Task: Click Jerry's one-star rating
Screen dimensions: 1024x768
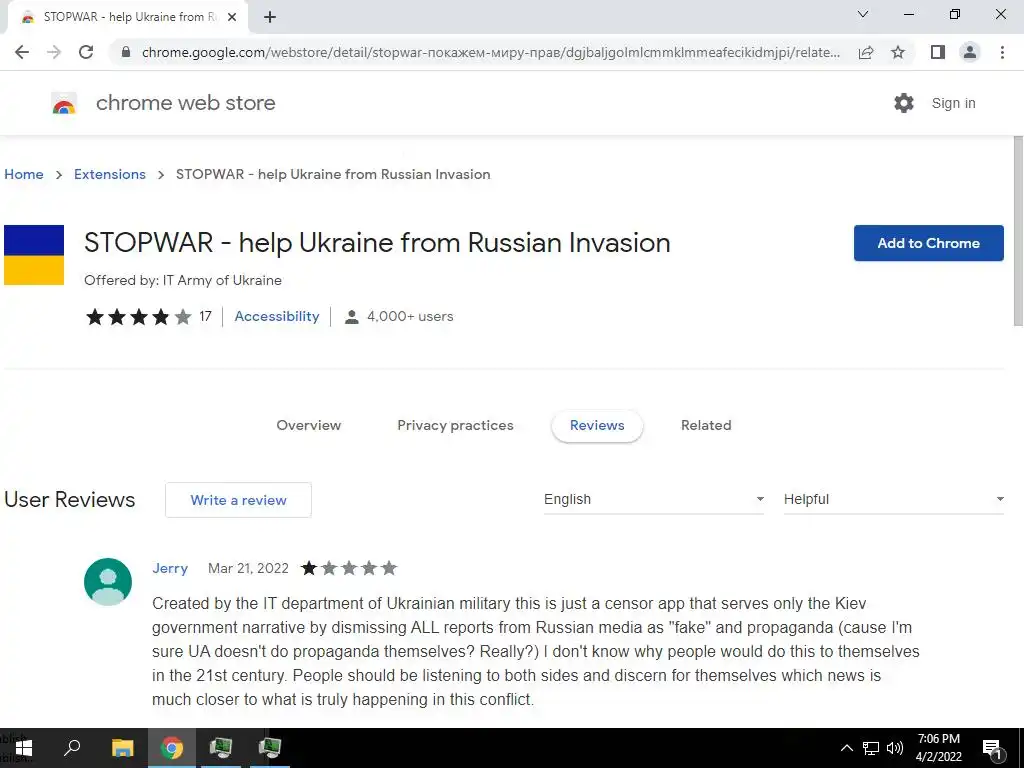Action: (x=349, y=568)
